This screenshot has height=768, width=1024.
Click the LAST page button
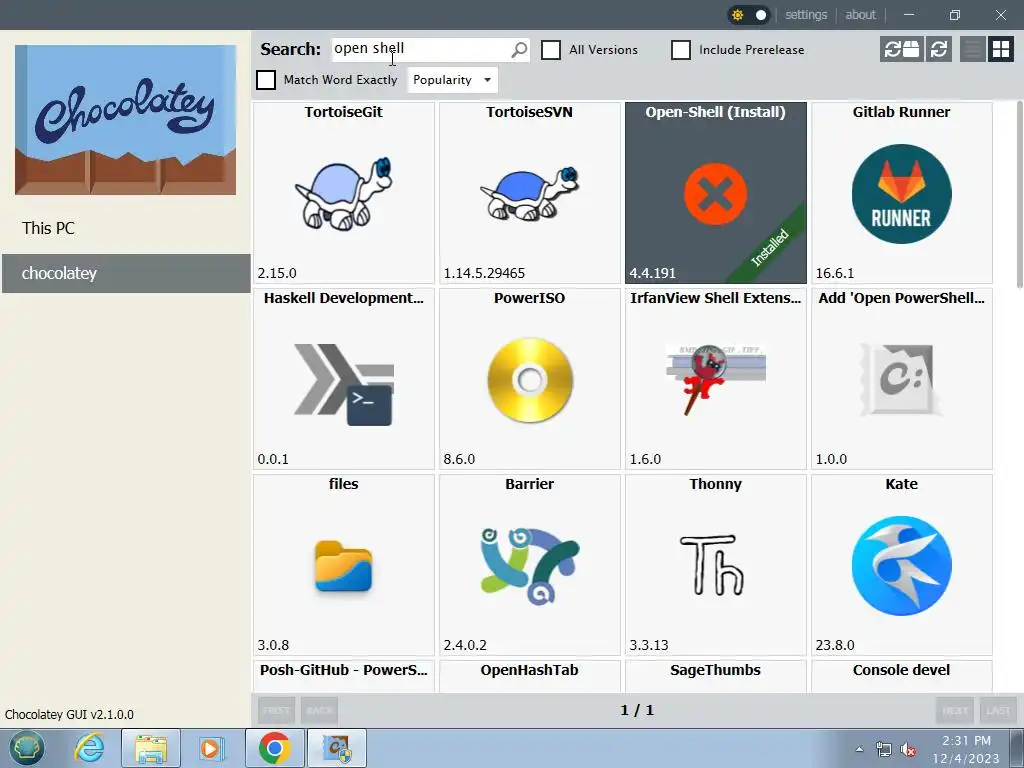pos(998,711)
